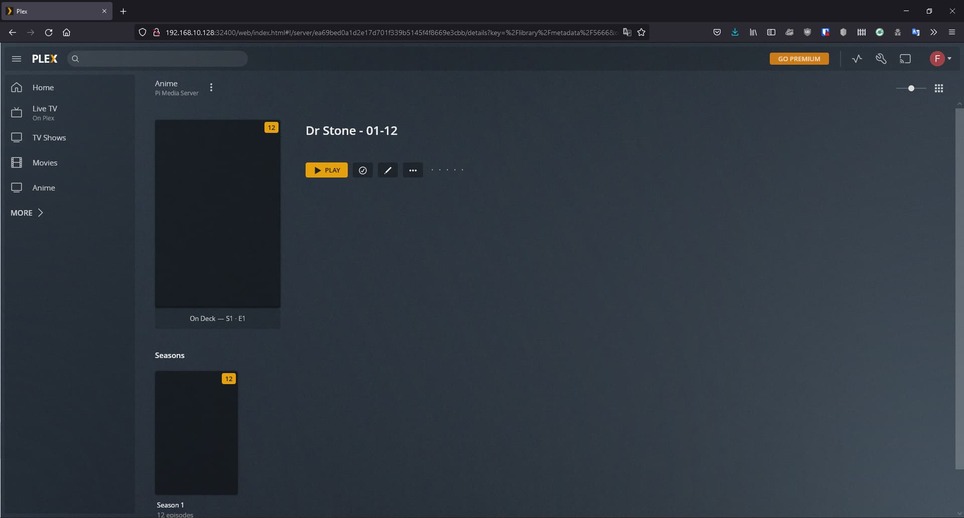The image size is (964, 518).
Task: Open a new browser tab
Action: (123, 11)
